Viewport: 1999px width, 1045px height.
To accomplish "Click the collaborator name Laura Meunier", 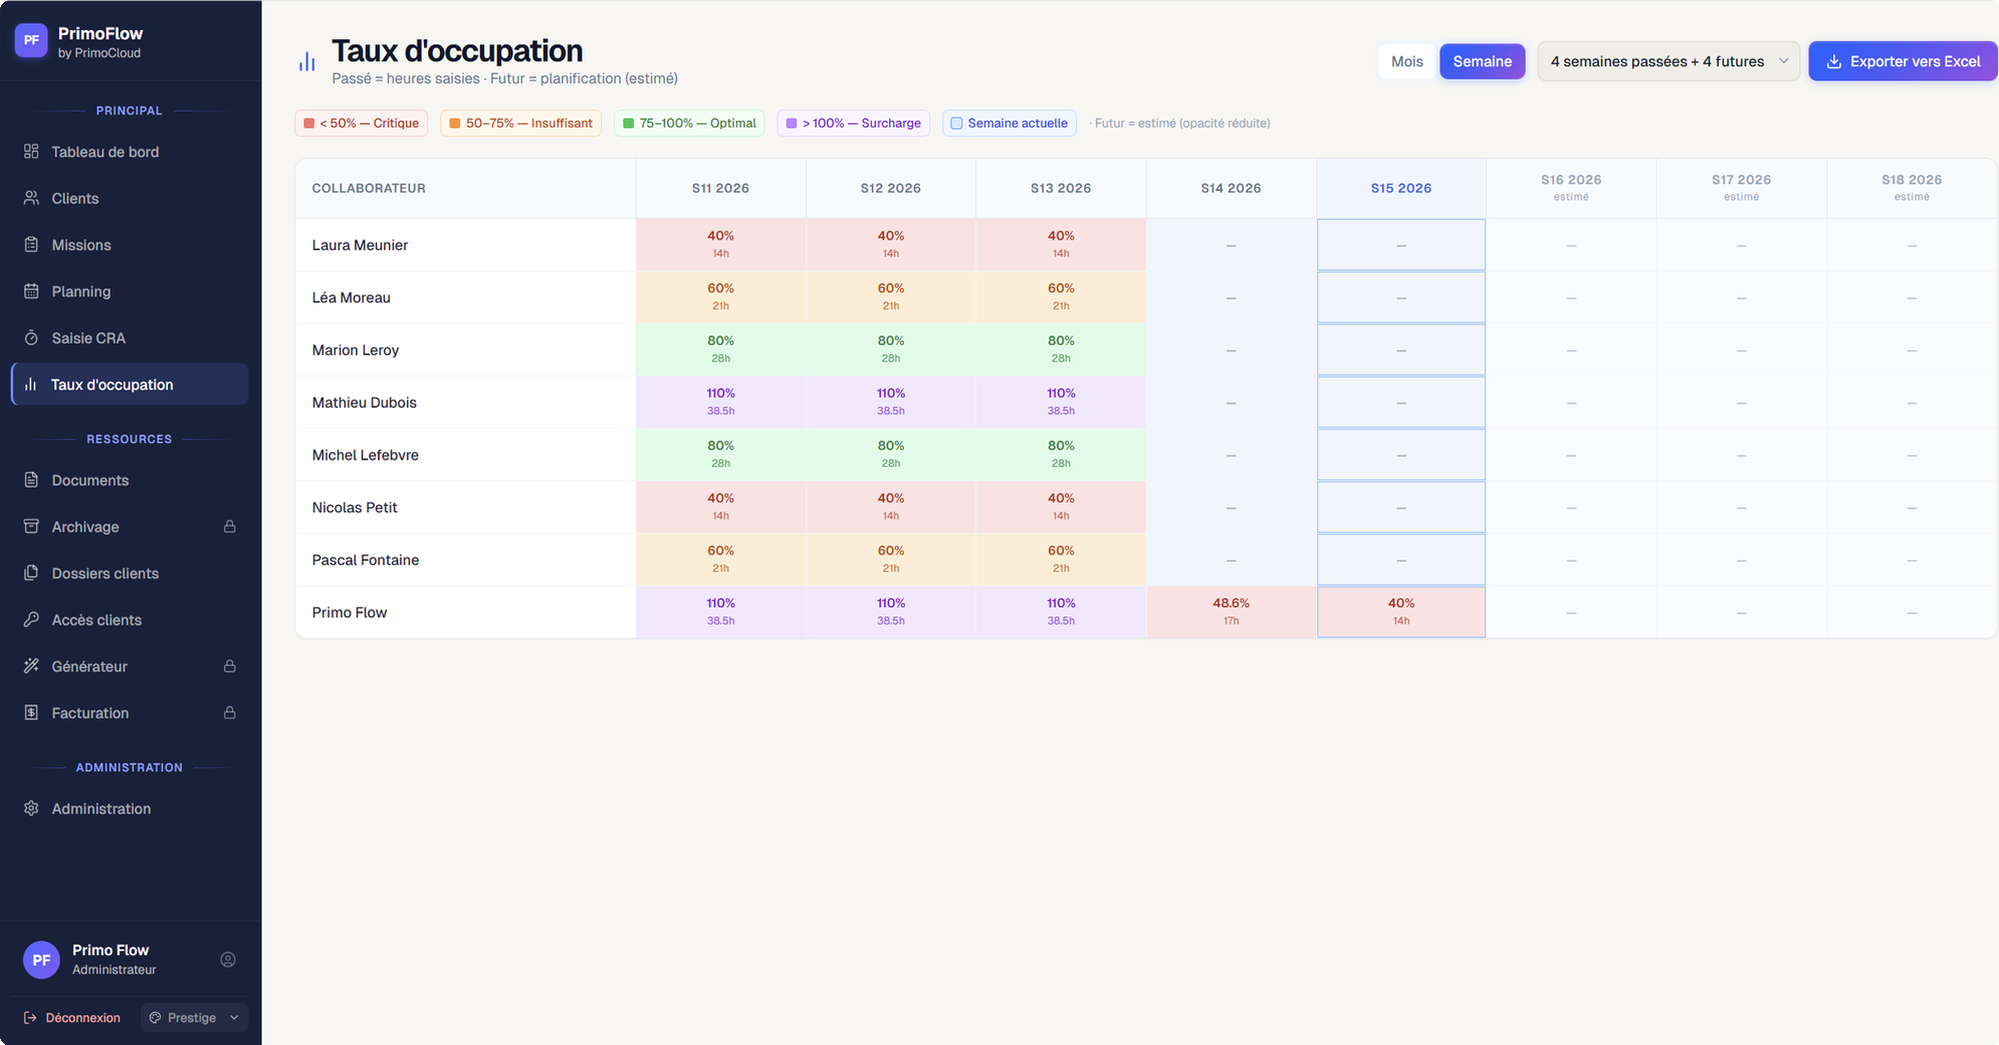I will click(x=360, y=245).
